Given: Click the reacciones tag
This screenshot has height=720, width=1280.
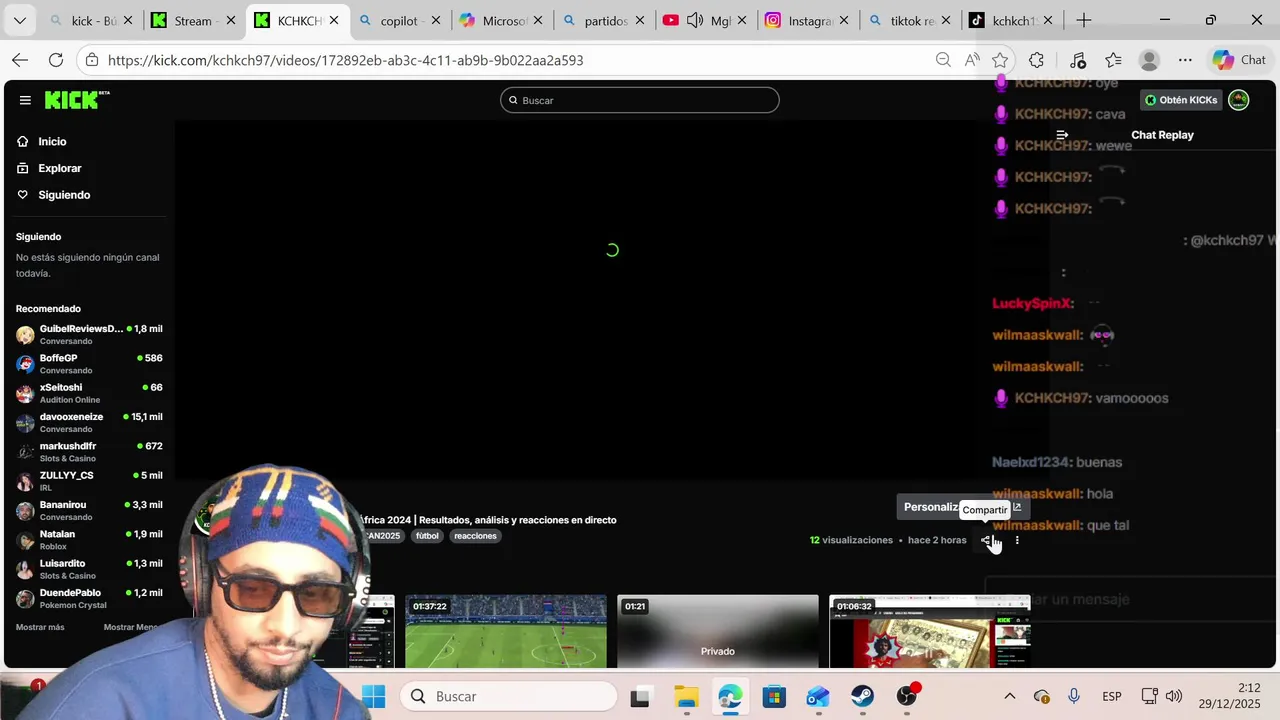Looking at the screenshot, I should [x=475, y=536].
